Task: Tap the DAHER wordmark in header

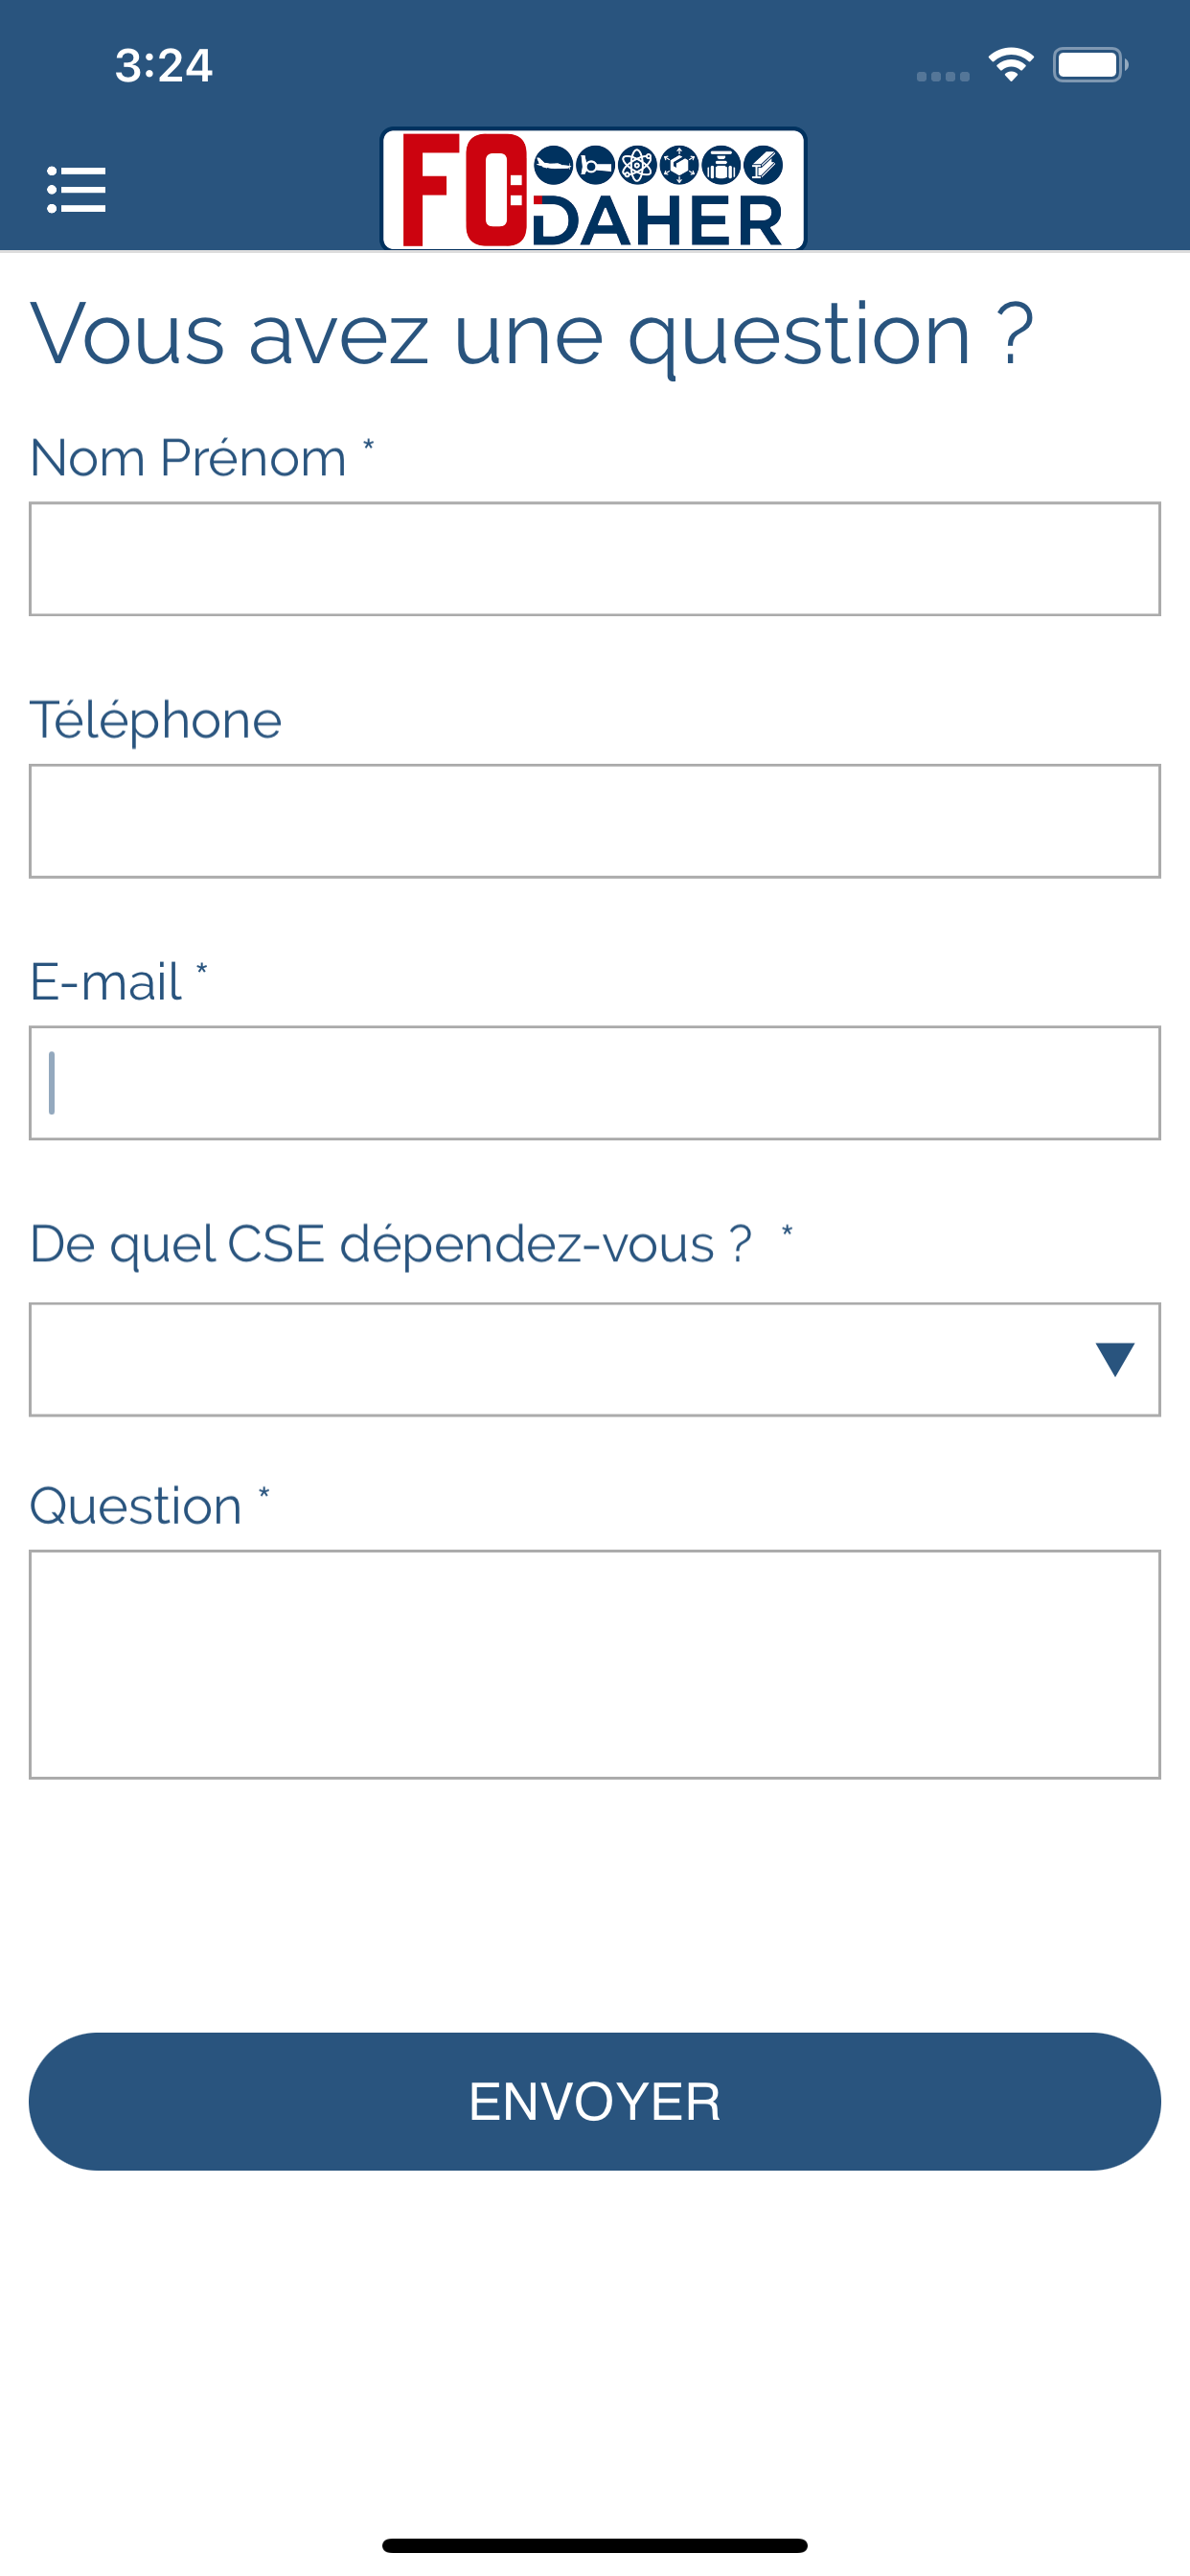Action: (658, 221)
